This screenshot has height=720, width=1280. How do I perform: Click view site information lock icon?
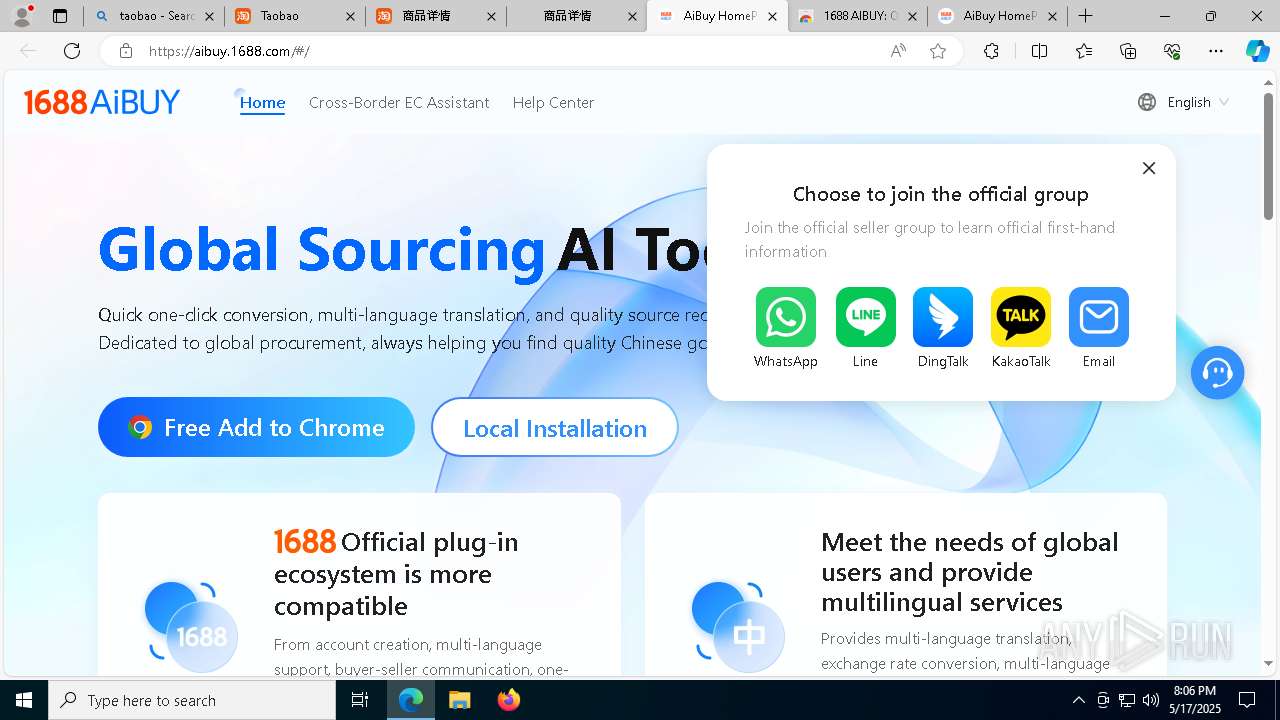125,51
